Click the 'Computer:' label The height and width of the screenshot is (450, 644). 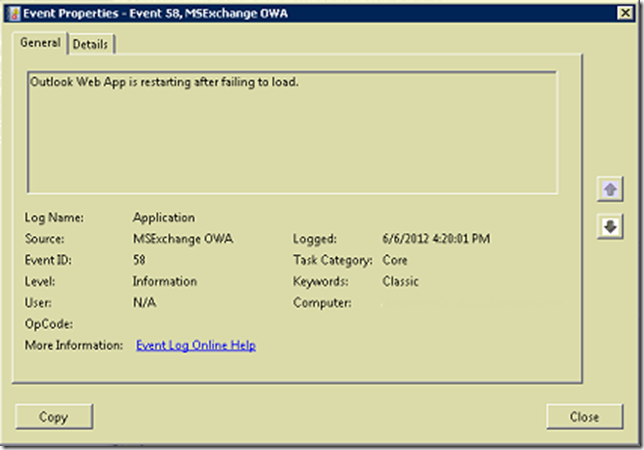(x=322, y=303)
